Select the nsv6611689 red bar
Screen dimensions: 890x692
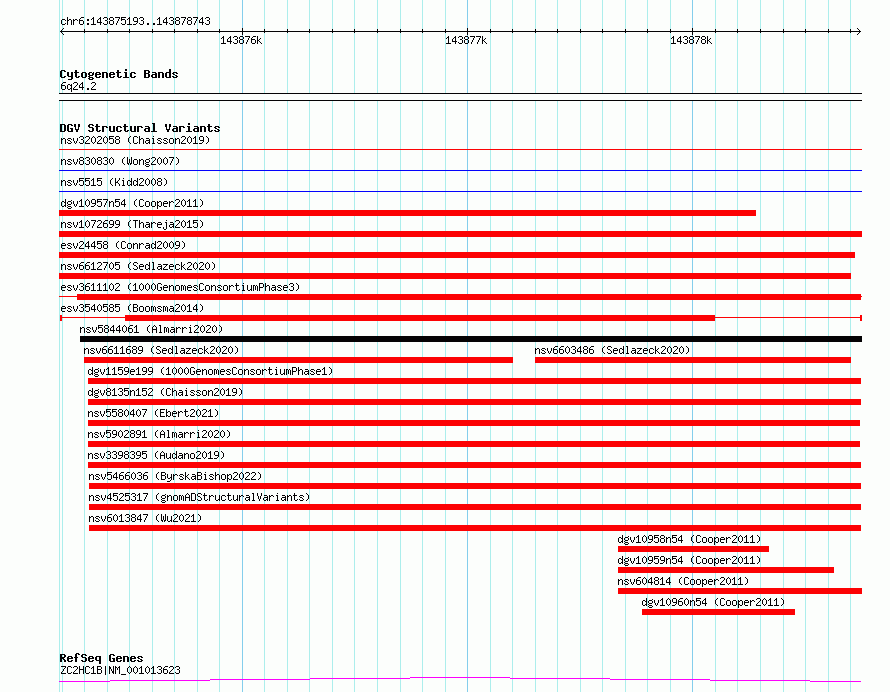(x=299, y=360)
